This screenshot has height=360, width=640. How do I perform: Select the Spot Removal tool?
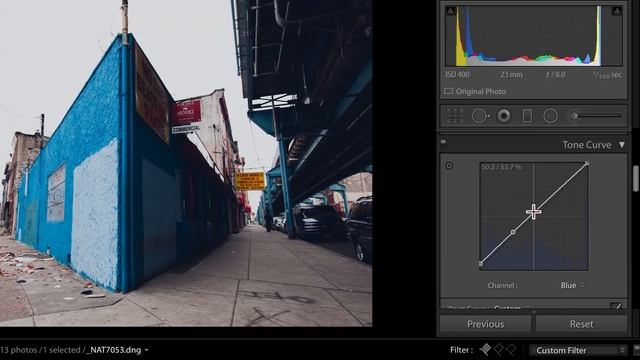(480, 116)
